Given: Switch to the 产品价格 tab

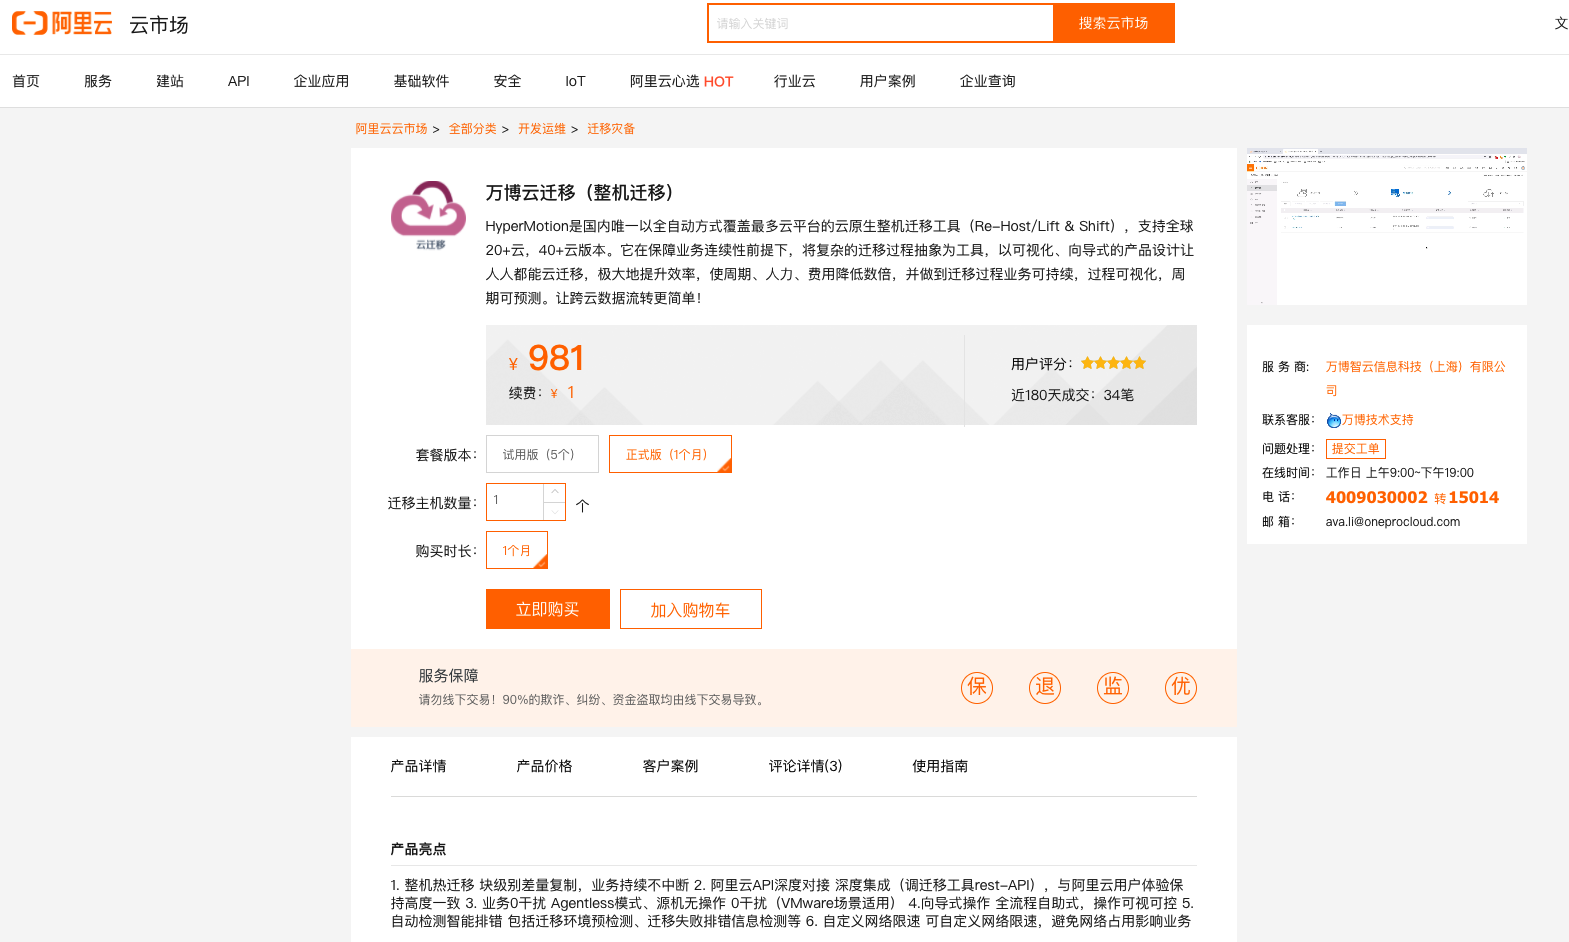Looking at the screenshot, I should (x=545, y=766).
